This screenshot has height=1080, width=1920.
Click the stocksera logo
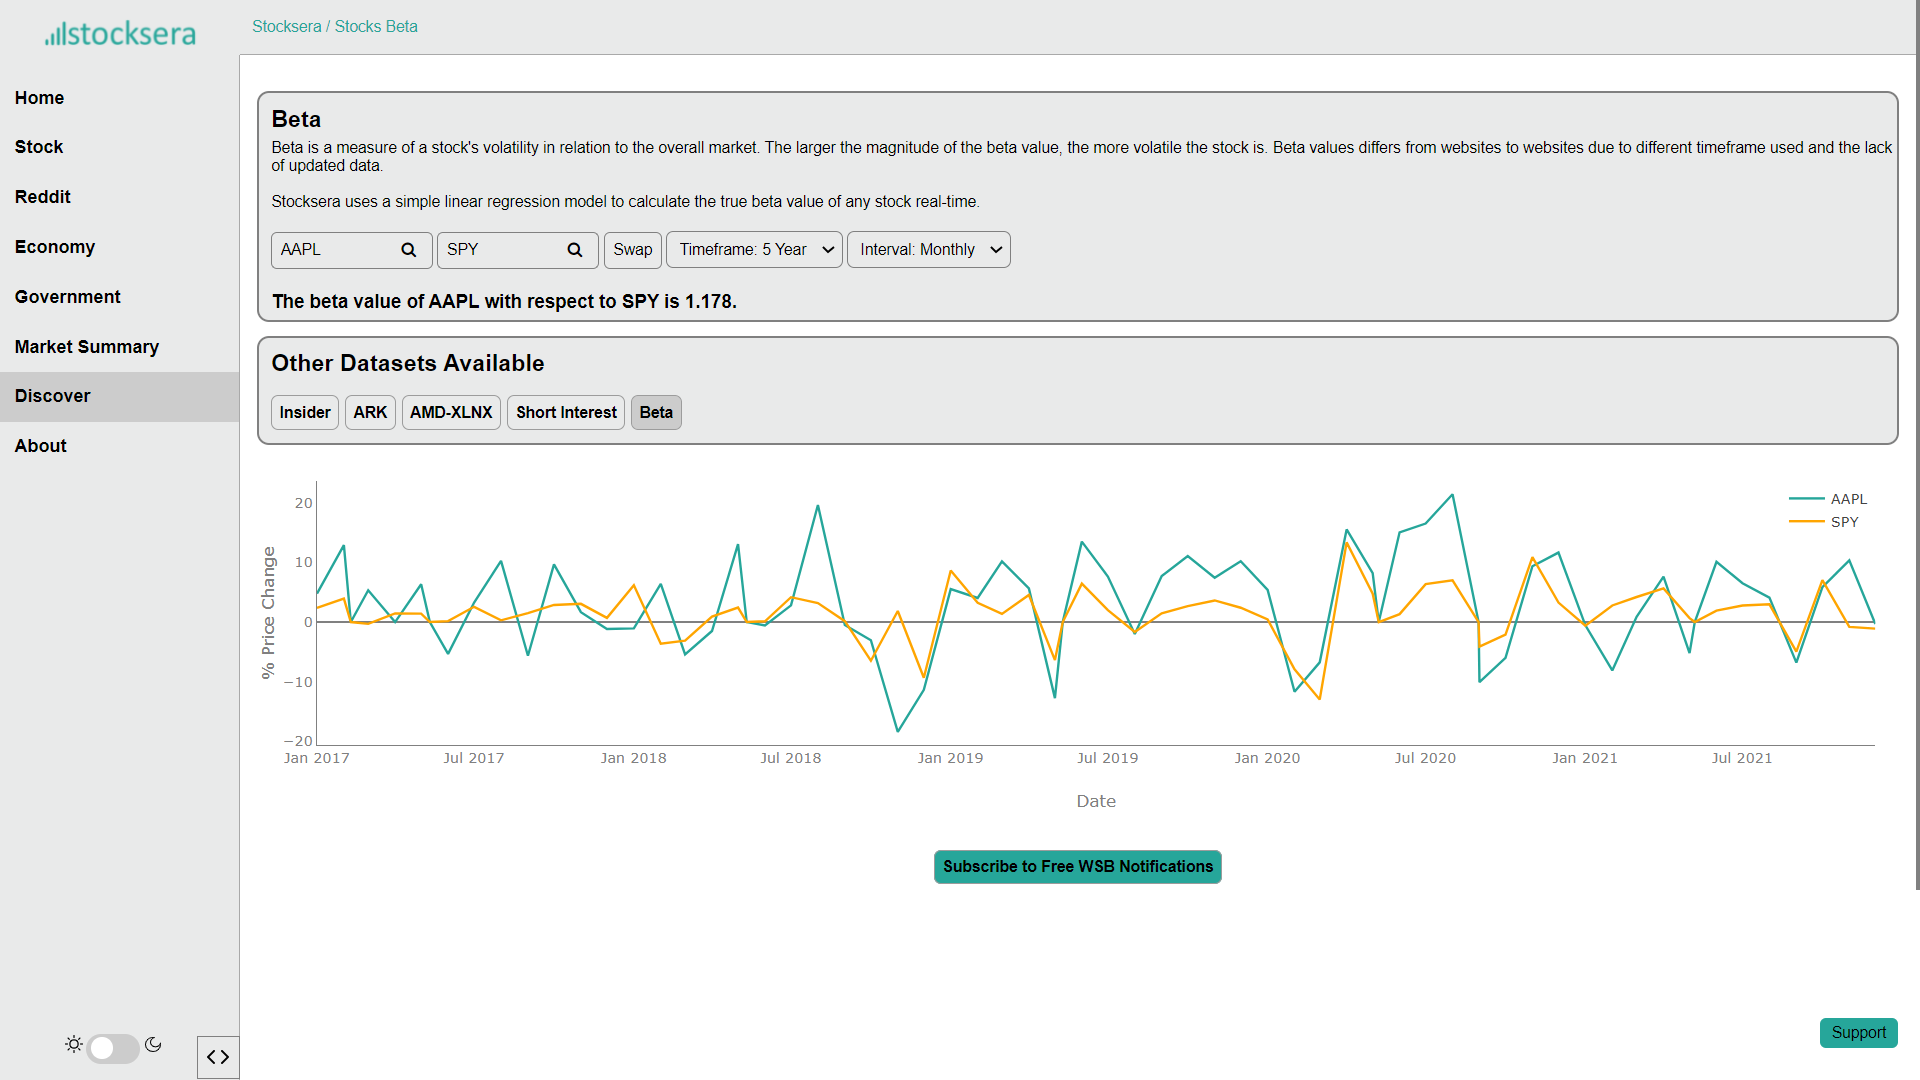[120, 34]
